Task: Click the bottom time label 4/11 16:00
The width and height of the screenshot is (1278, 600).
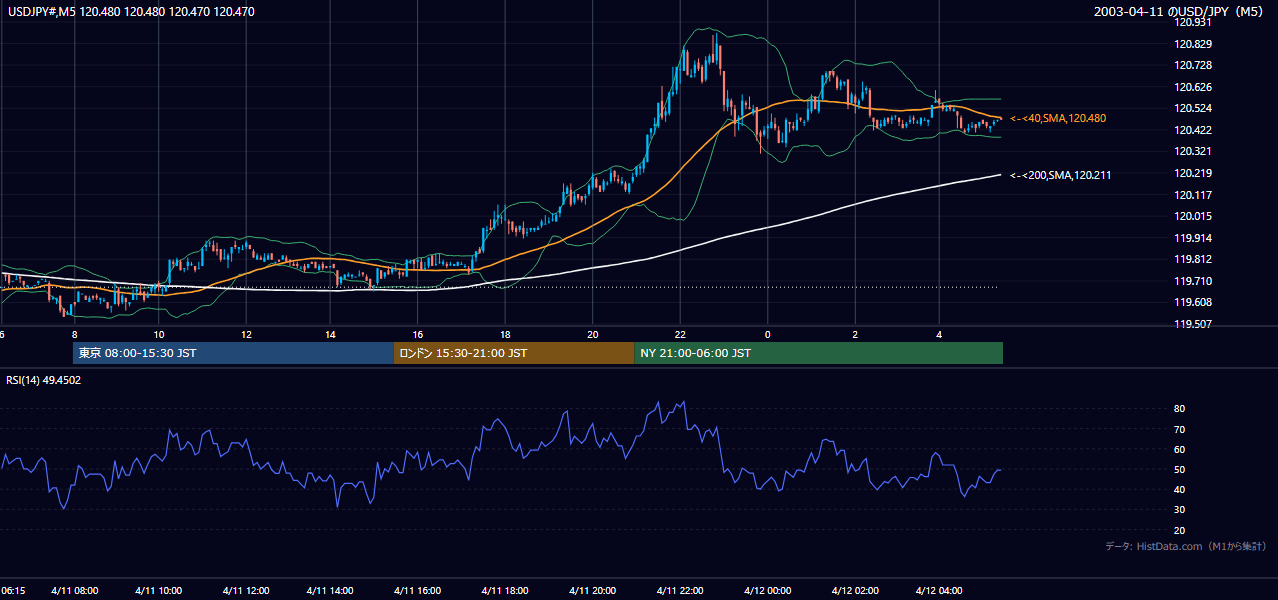Action: (418, 591)
